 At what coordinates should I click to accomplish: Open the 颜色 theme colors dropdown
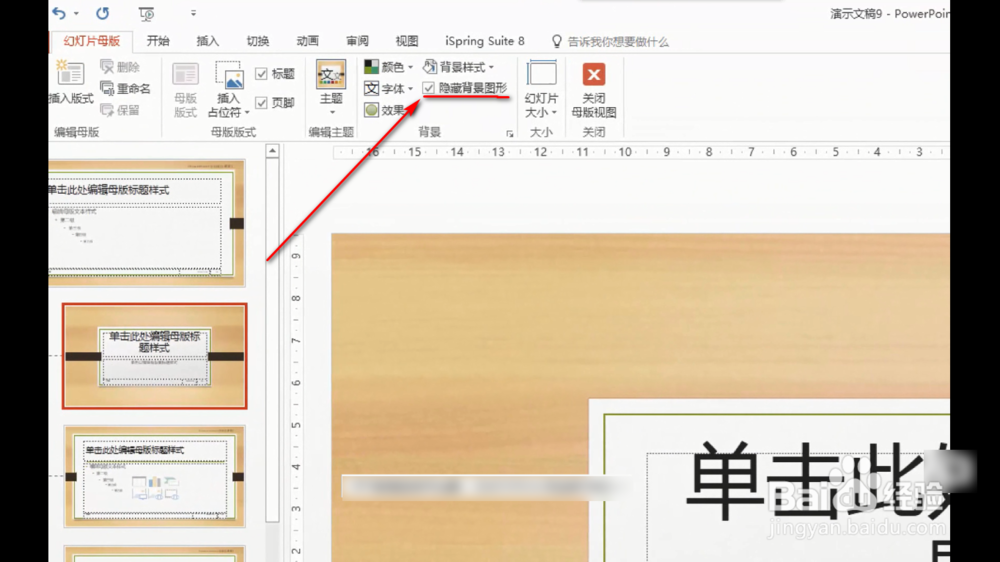pos(389,67)
